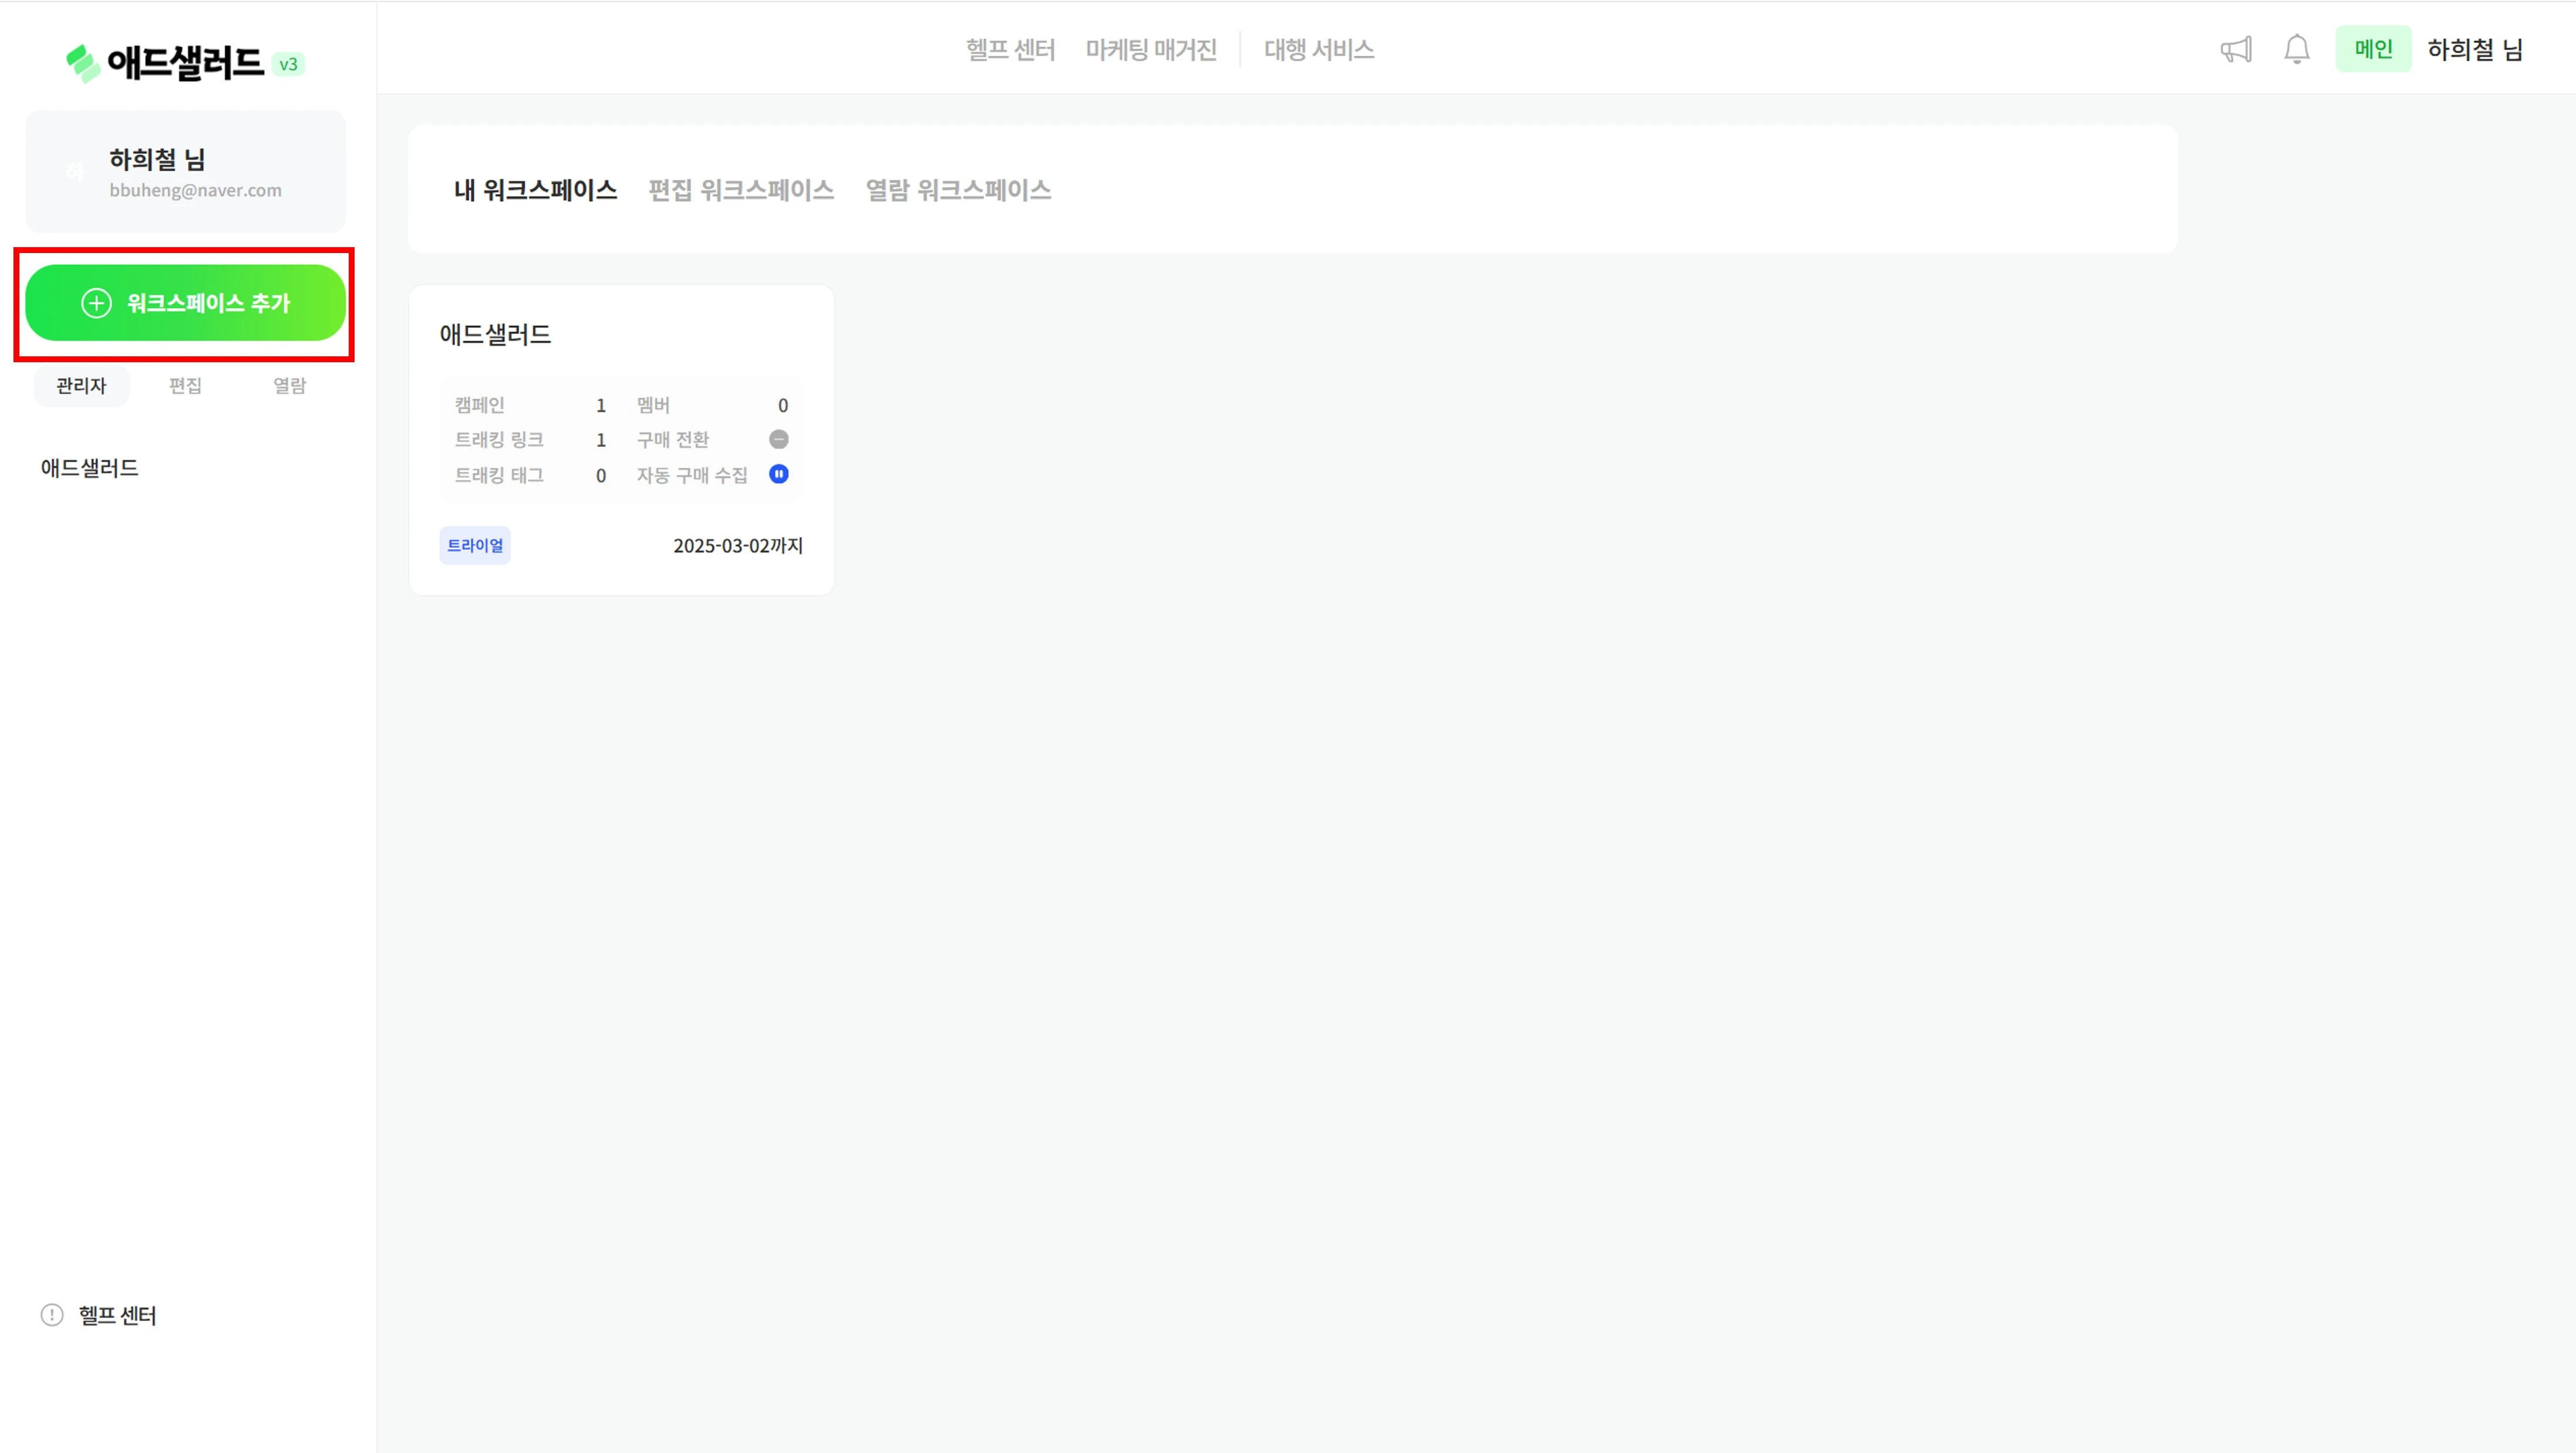Select the 관리자 sidebar filter
The image size is (2576, 1453).
81,386
